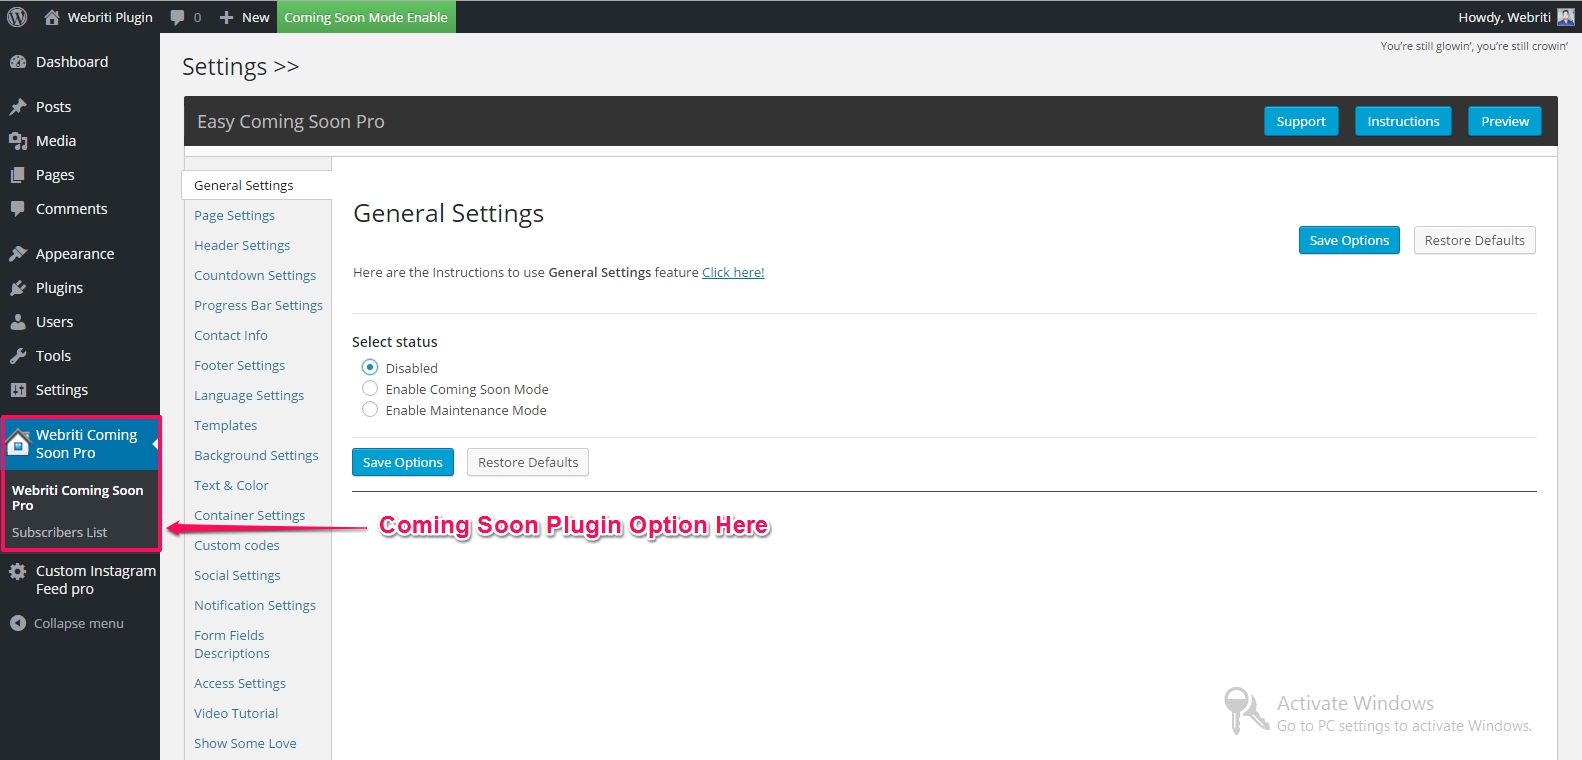The image size is (1582, 760).
Task: Click the Posts pushpin icon
Action: pyautogui.click(x=18, y=107)
